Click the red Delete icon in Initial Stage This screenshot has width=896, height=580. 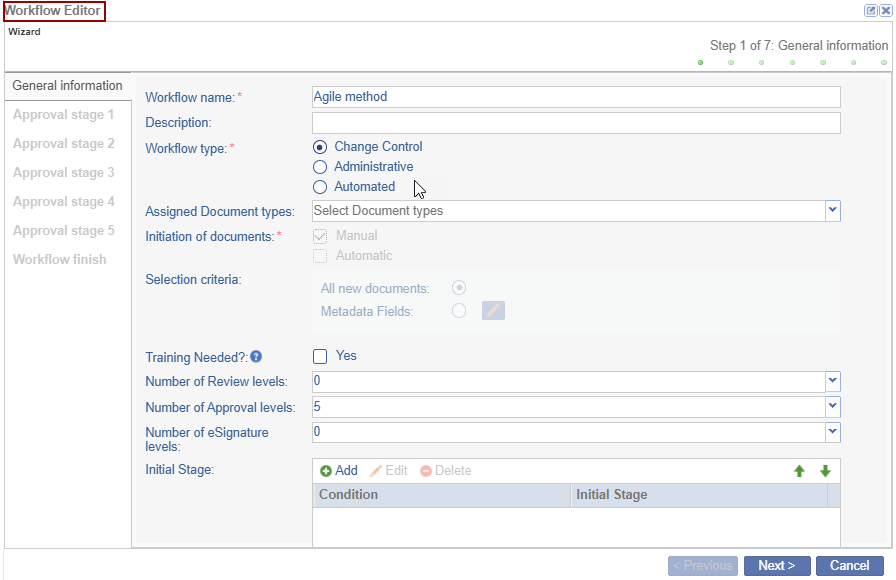(426, 471)
